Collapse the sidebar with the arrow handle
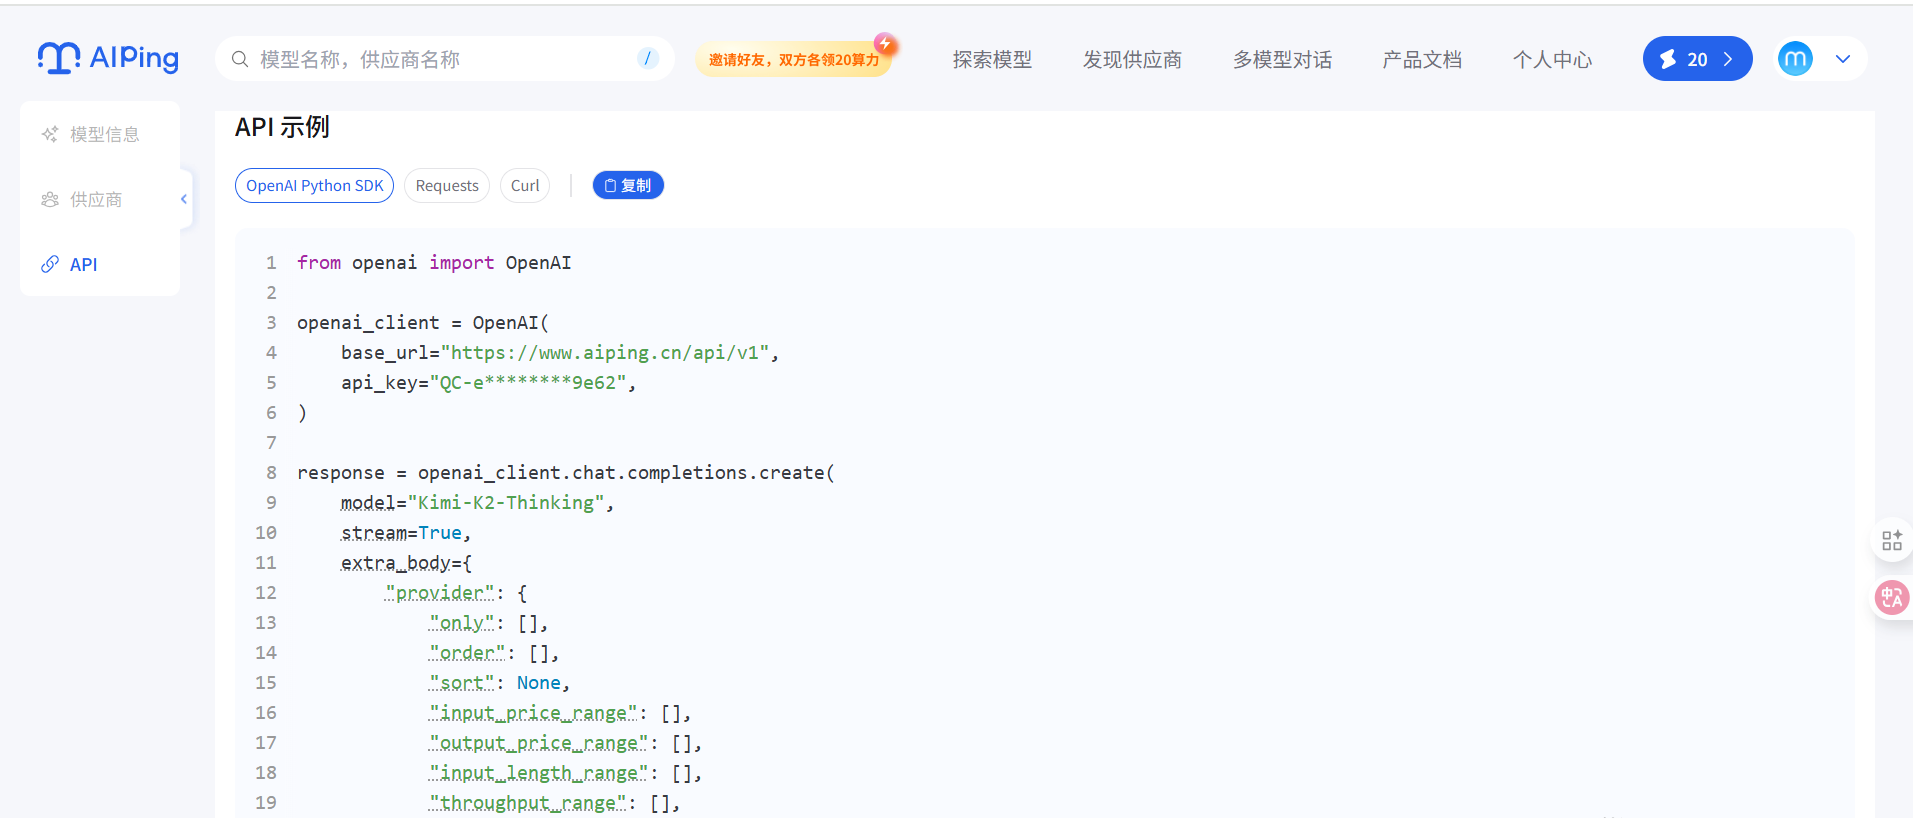This screenshot has height=818, width=1913. pos(184,199)
